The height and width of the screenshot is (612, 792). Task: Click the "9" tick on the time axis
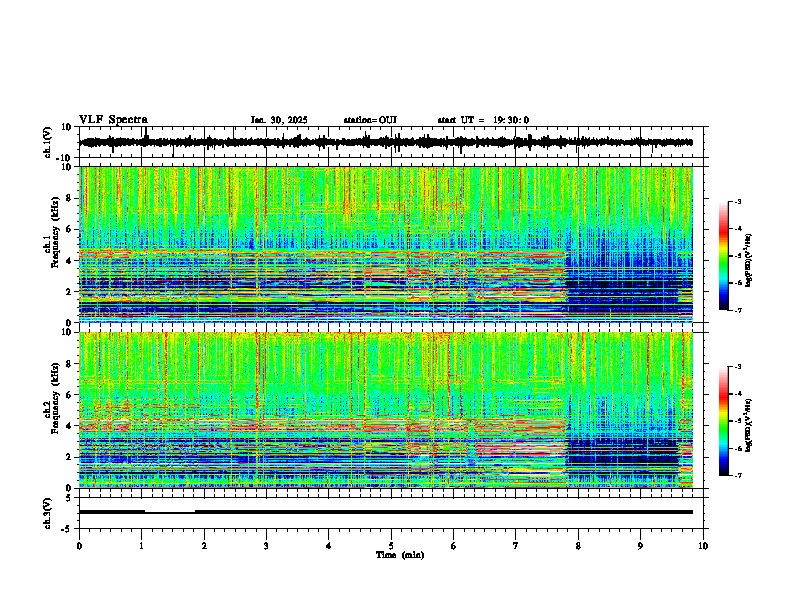(x=640, y=546)
